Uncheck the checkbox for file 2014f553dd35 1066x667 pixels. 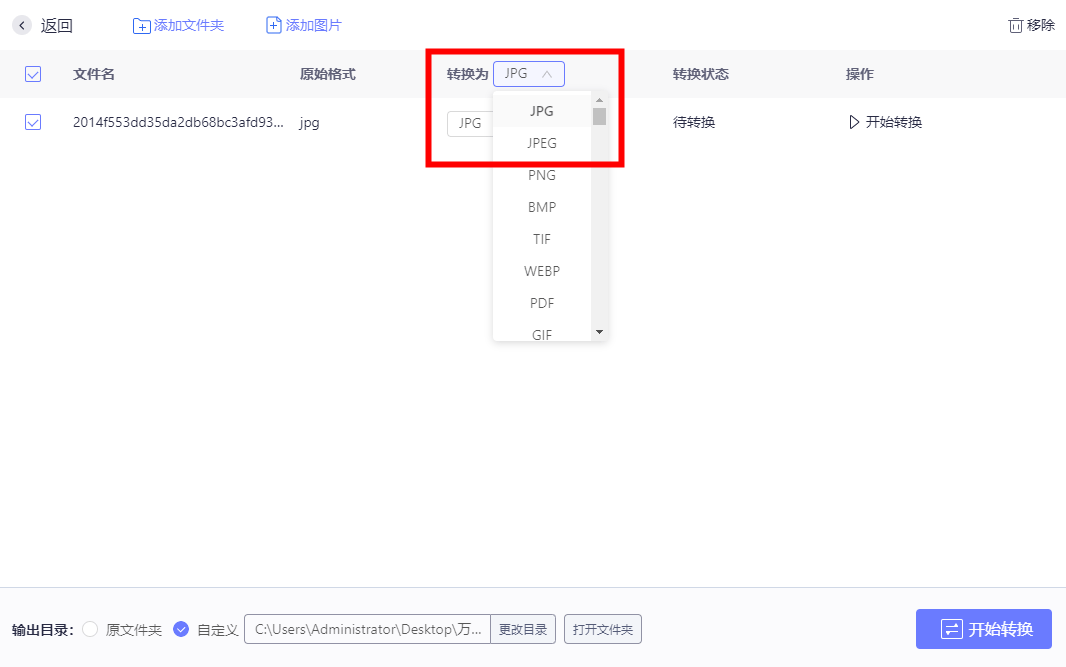tap(33, 122)
